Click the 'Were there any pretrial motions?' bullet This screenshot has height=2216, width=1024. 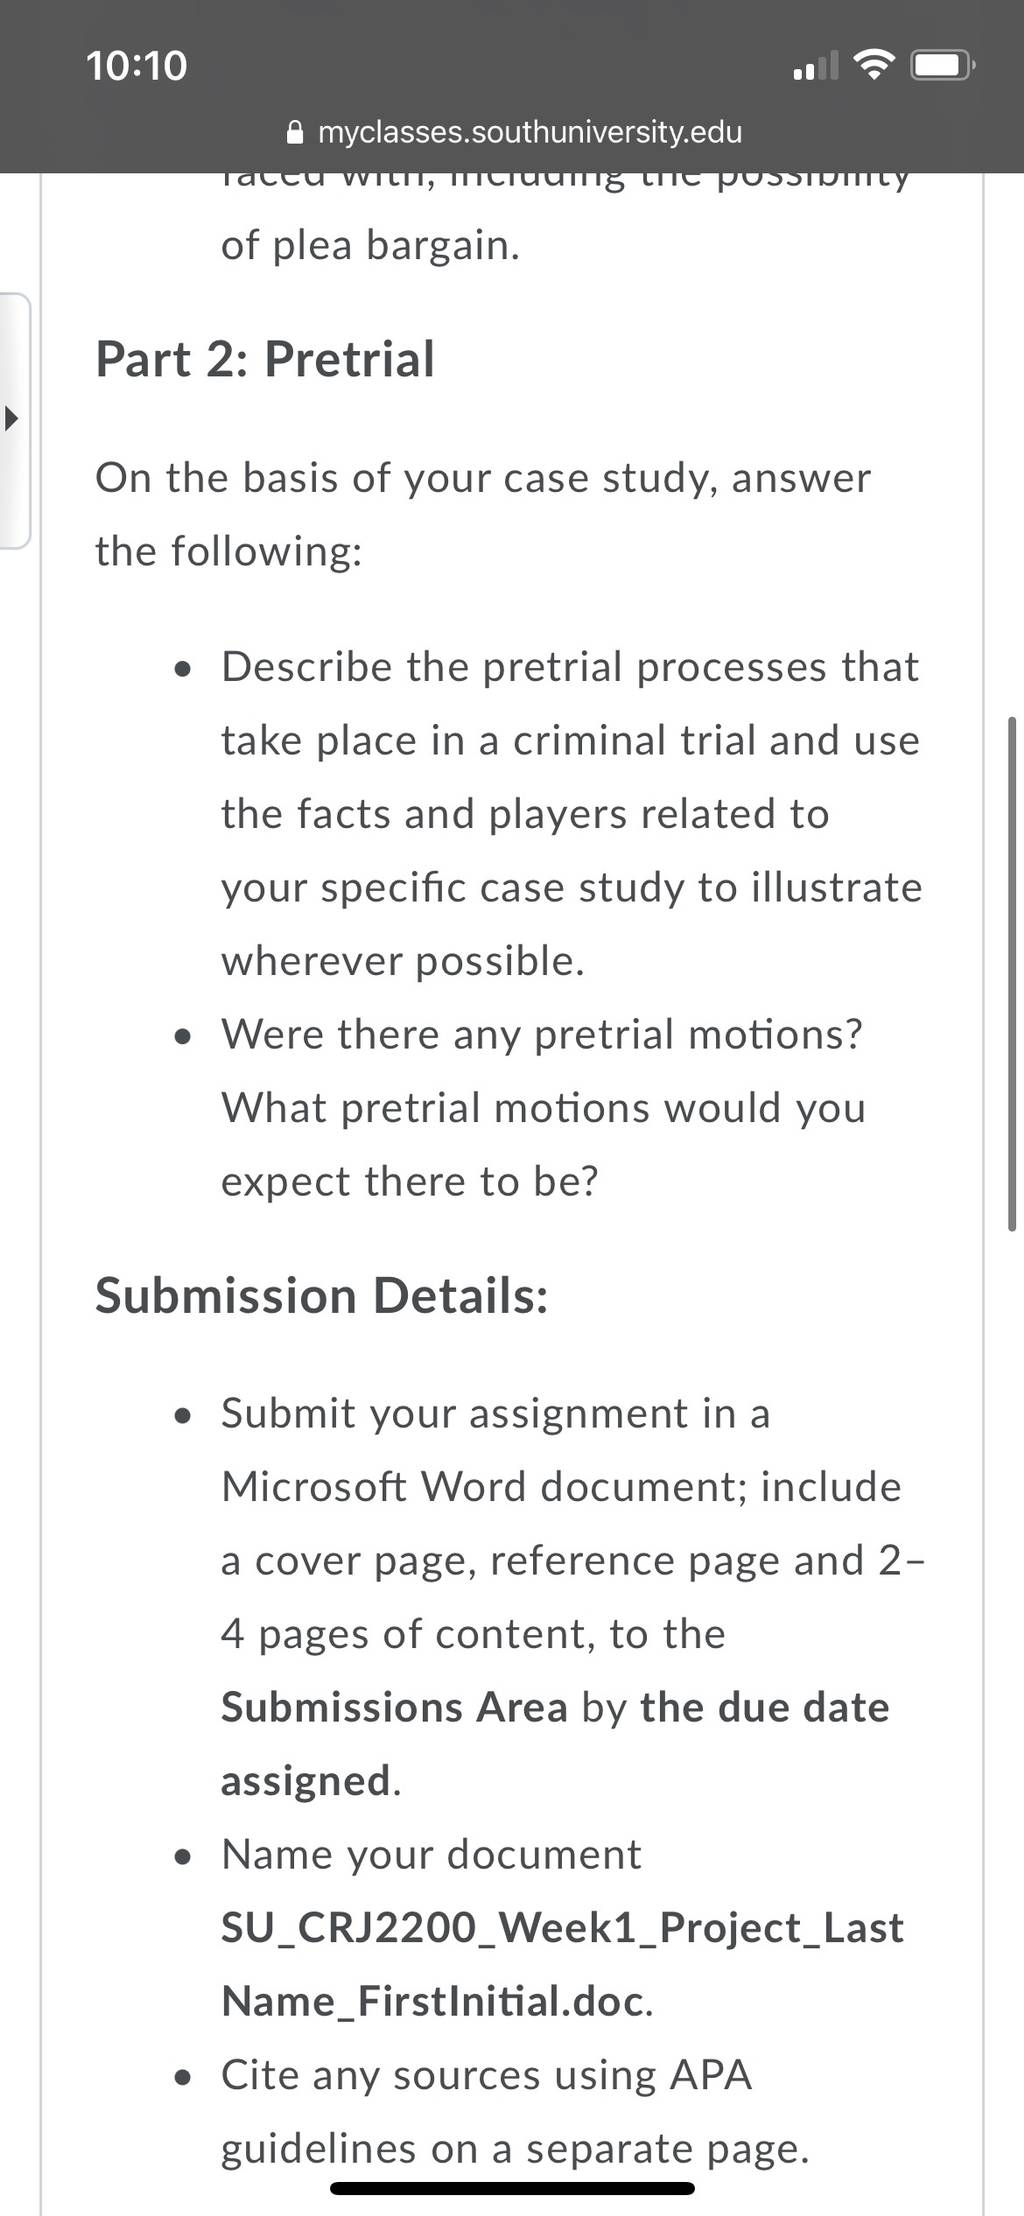(x=543, y=1107)
